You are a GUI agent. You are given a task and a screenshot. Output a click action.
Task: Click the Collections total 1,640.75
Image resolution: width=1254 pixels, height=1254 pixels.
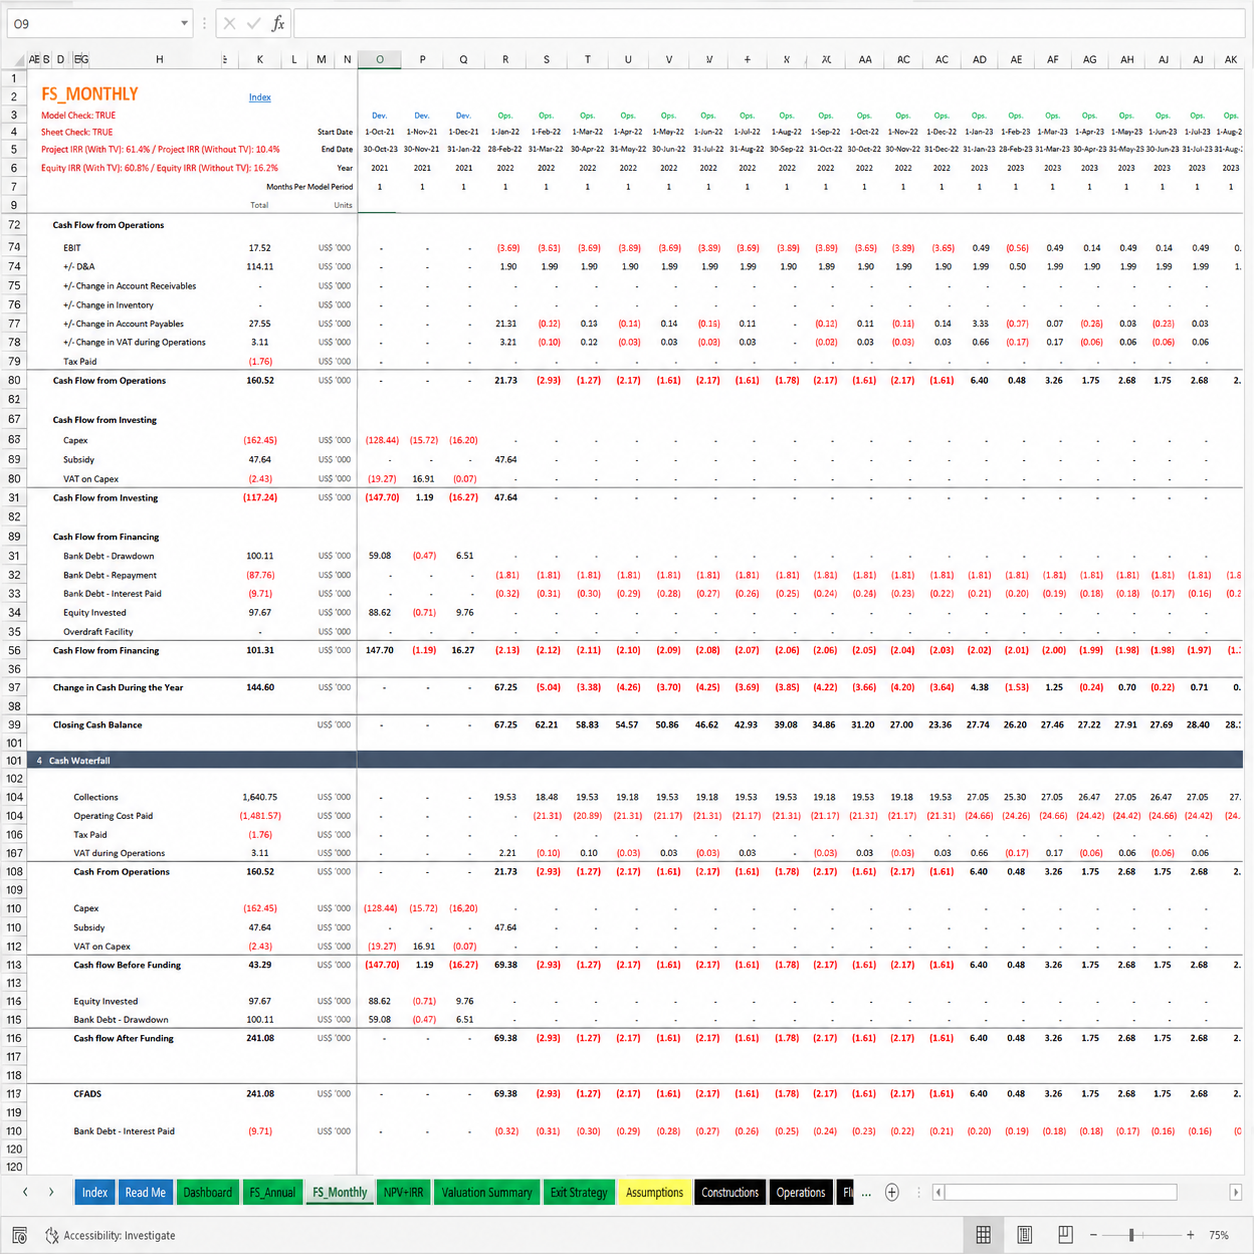pos(260,797)
